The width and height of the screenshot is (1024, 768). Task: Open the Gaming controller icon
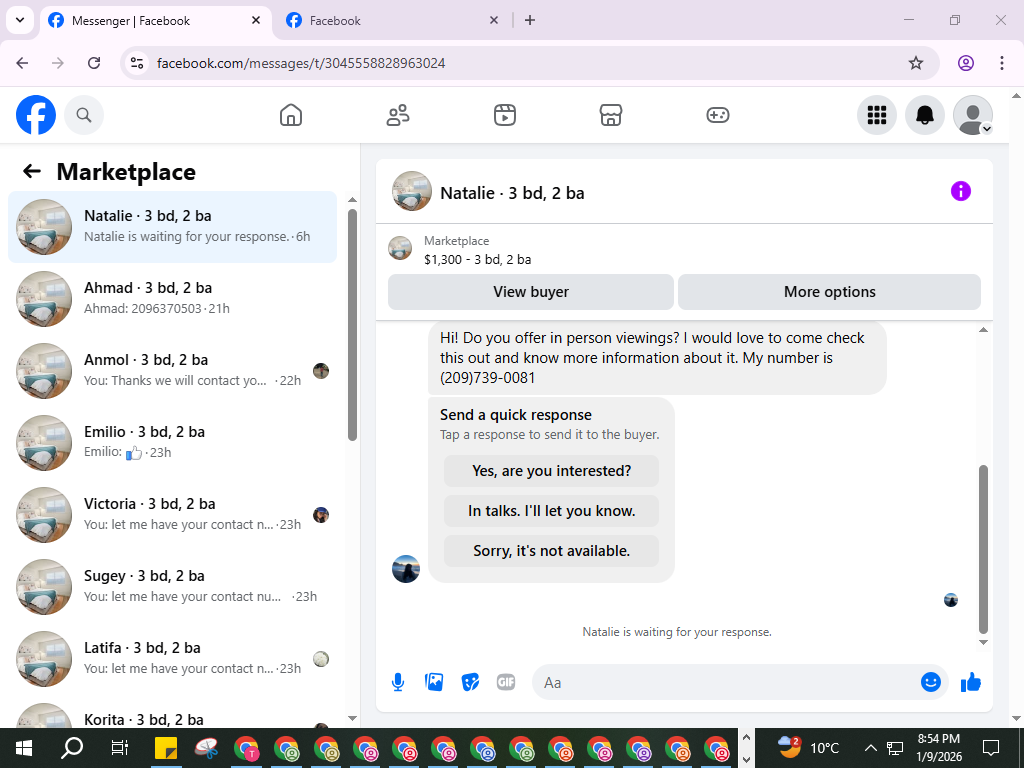[x=718, y=115]
